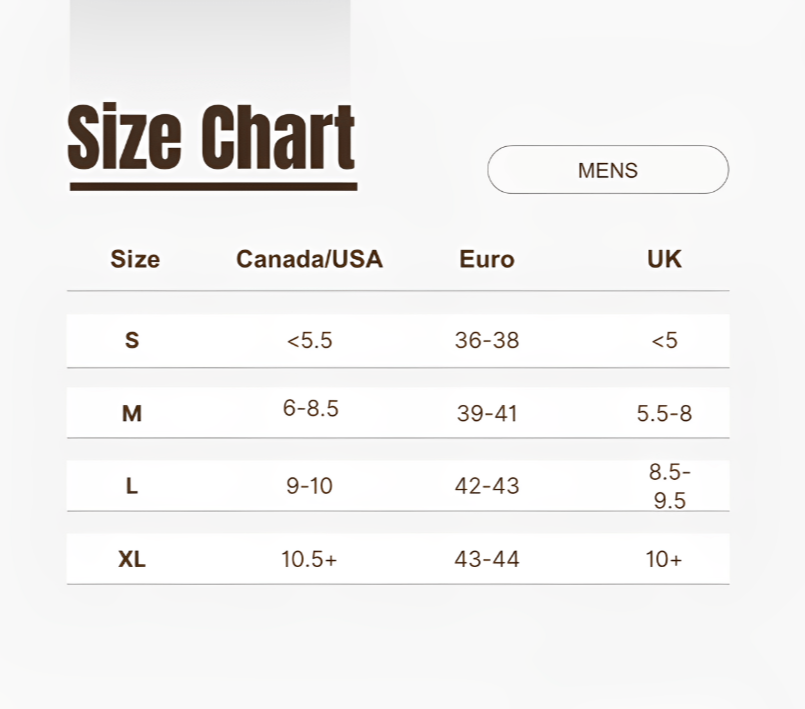Screen dimensions: 805x709
Task: Select the Euro column header
Action: 487,259
